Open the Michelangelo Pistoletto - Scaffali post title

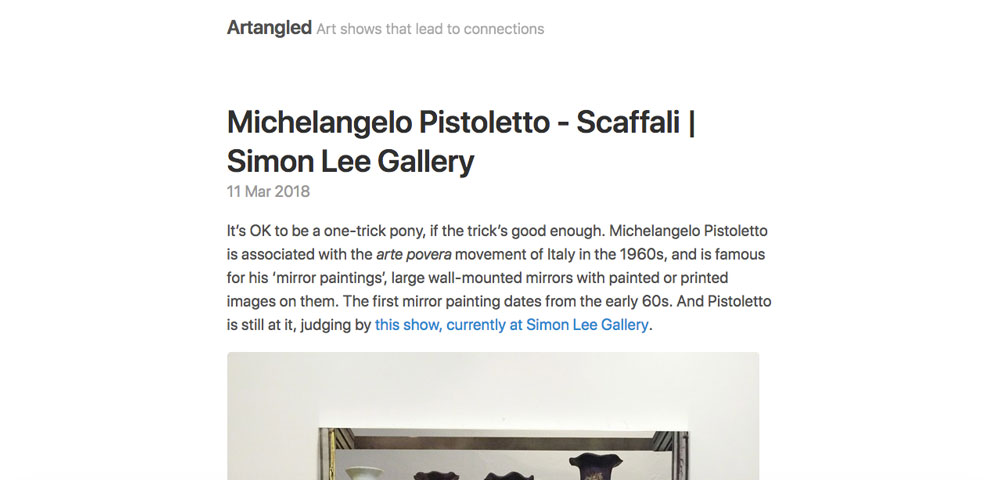coord(461,142)
